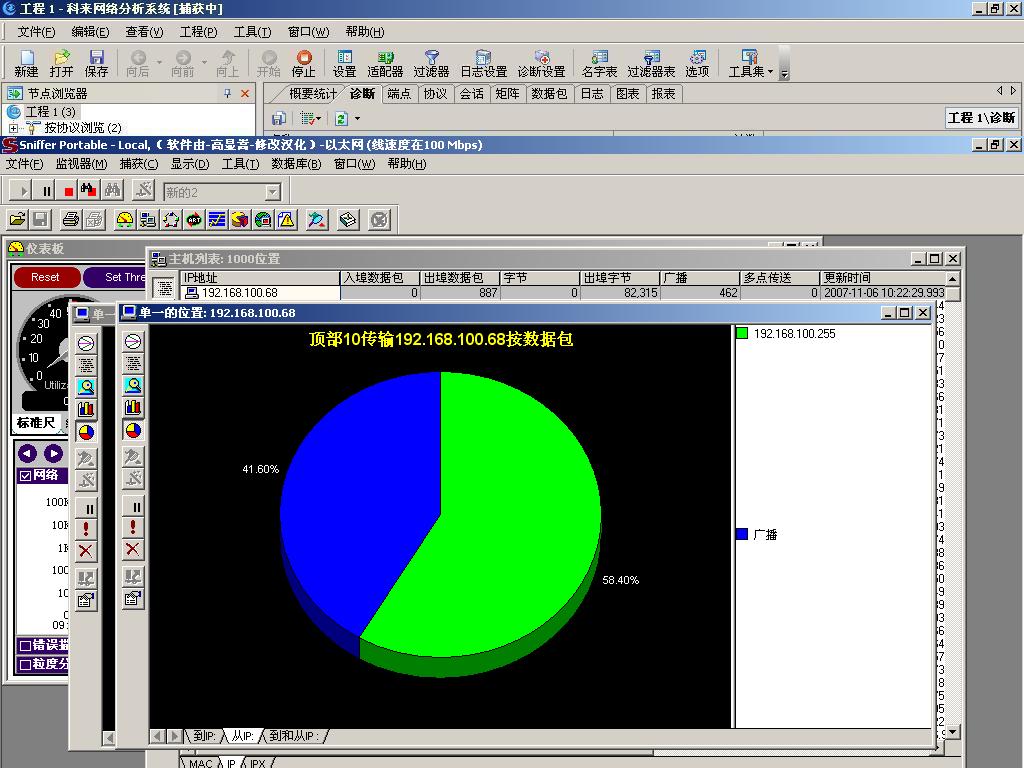
Task: Click the red Reset button
Action: pyautogui.click(x=45, y=277)
